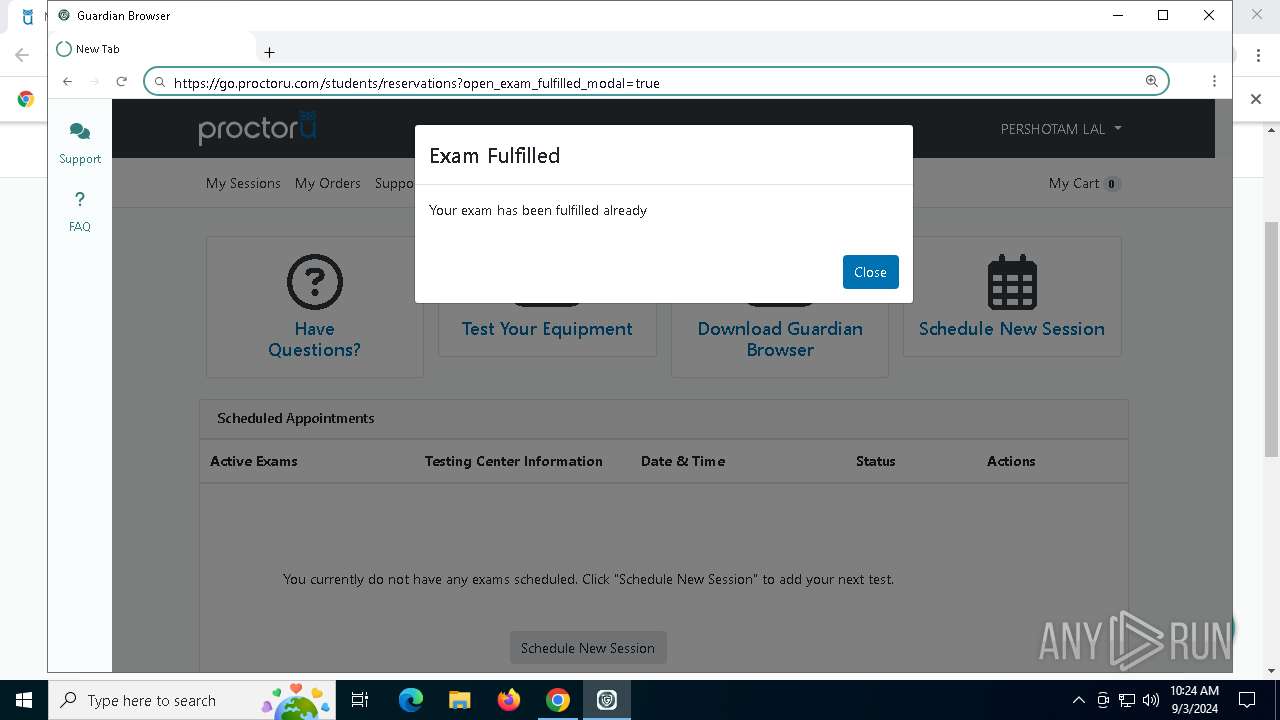Open the Test Your Equipment link
This screenshot has height=720, width=1280.
point(547,329)
